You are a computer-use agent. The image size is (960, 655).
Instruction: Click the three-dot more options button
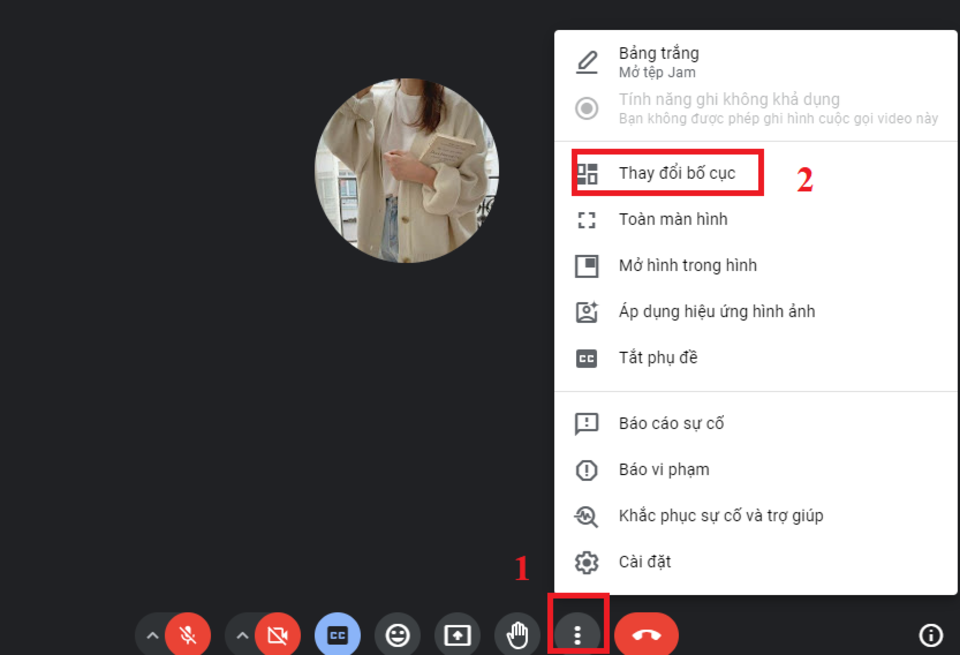[577, 635]
